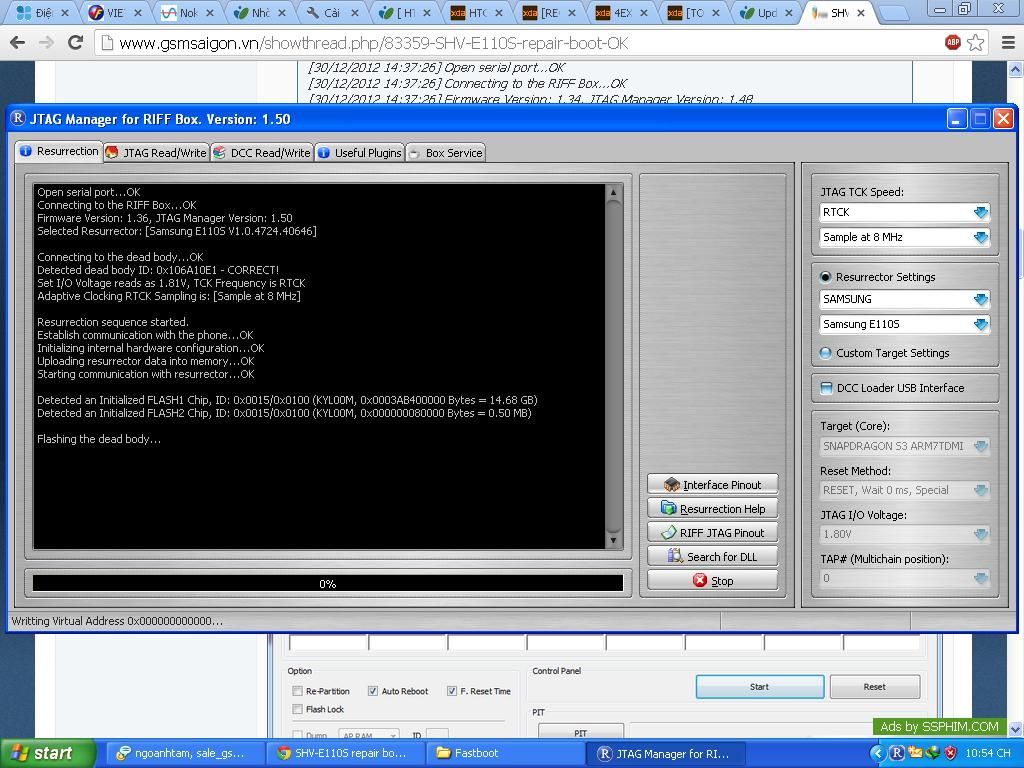Viewport: 1024px width, 768px height.
Task: Enable Flash Lock checkbox
Action: (298, 709)
